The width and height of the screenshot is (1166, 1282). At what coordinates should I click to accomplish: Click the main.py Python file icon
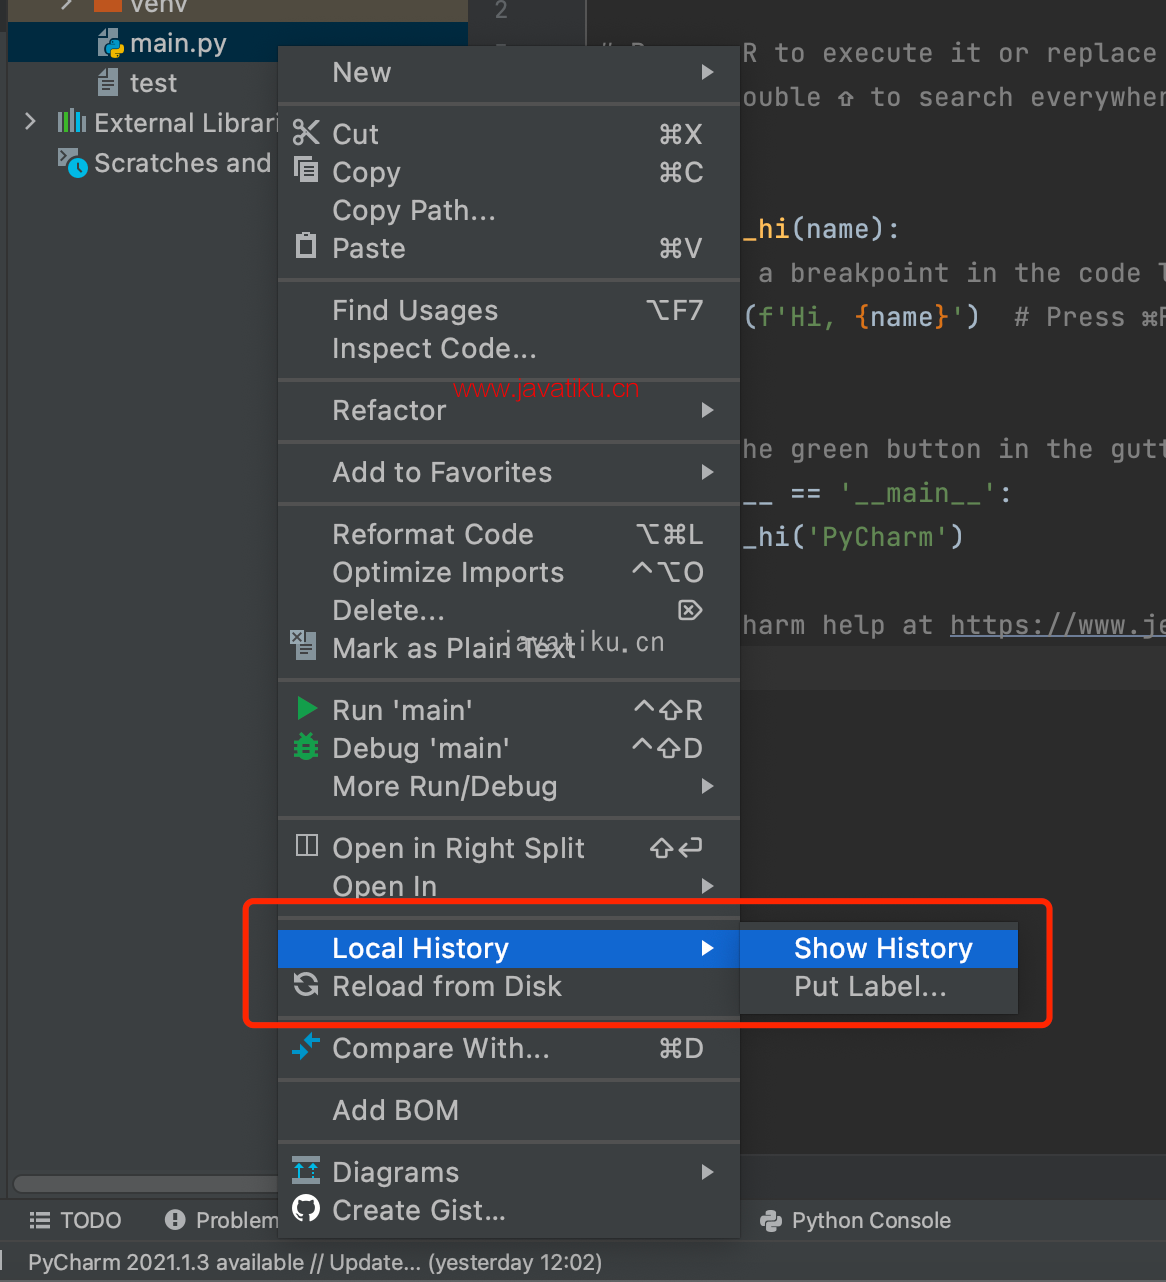pyautogui.click(x=111, y=43)
